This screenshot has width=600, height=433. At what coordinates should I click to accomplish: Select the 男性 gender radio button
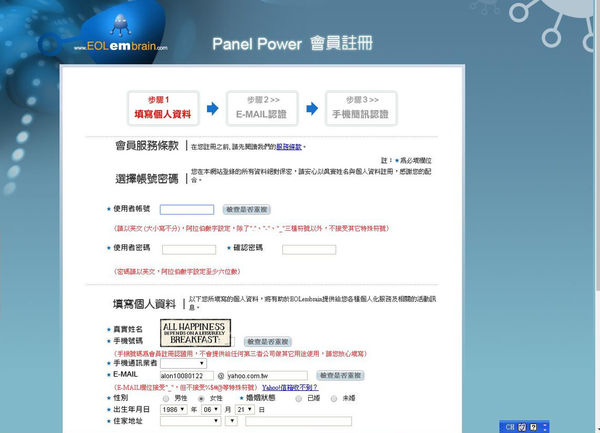click(166, 397)
